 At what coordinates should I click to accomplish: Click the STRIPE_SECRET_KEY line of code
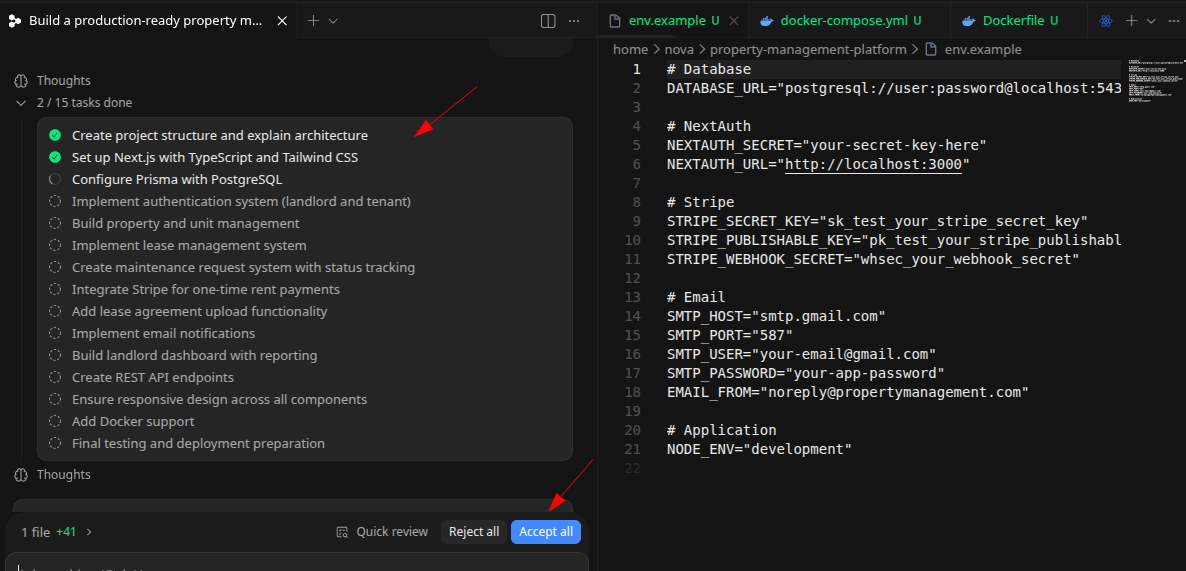tap(877, 221)
